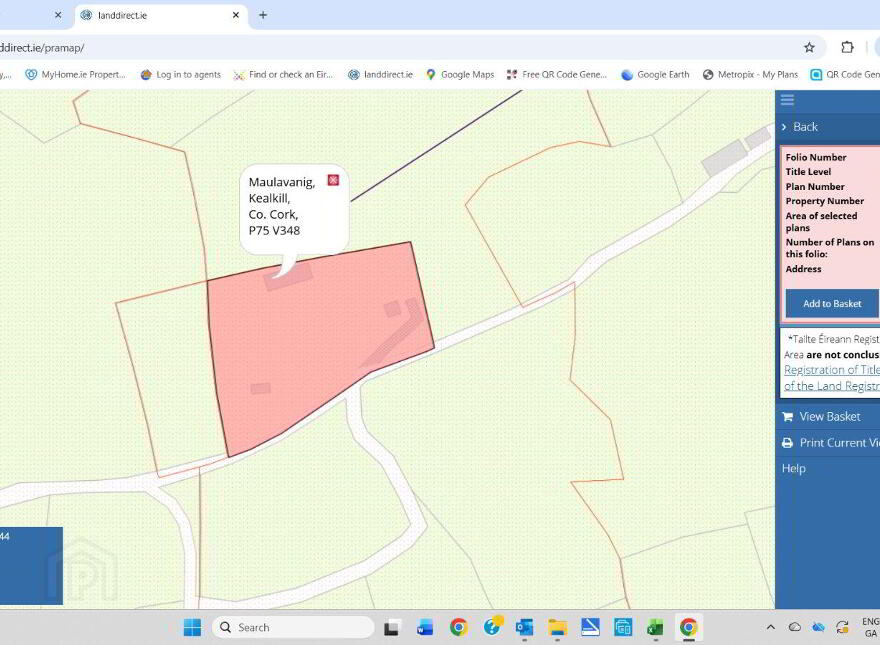880x645 pixels.
Task: Open View Basket
Action: point(829,417)
